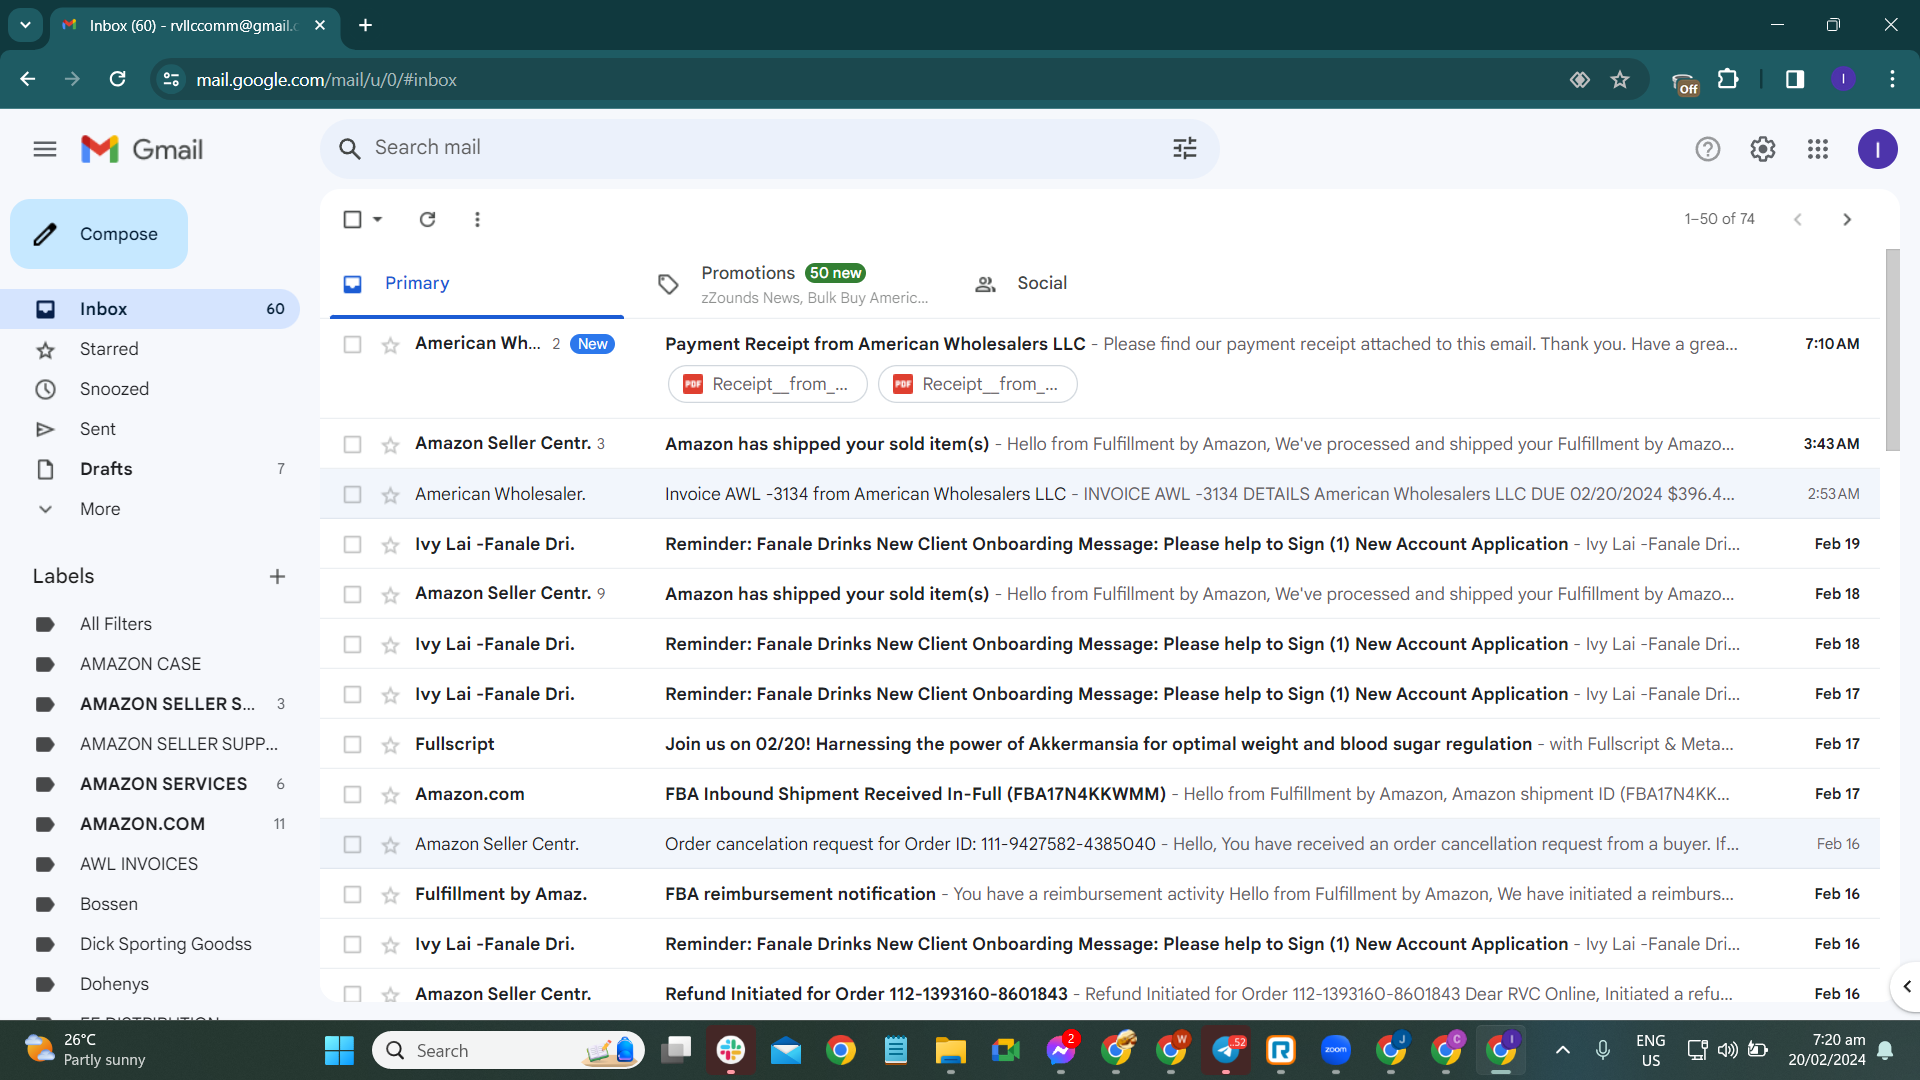Open Zoom from the taskbar
The width and height of the screenshot is (1920, 1080).
[1336, 1050]
